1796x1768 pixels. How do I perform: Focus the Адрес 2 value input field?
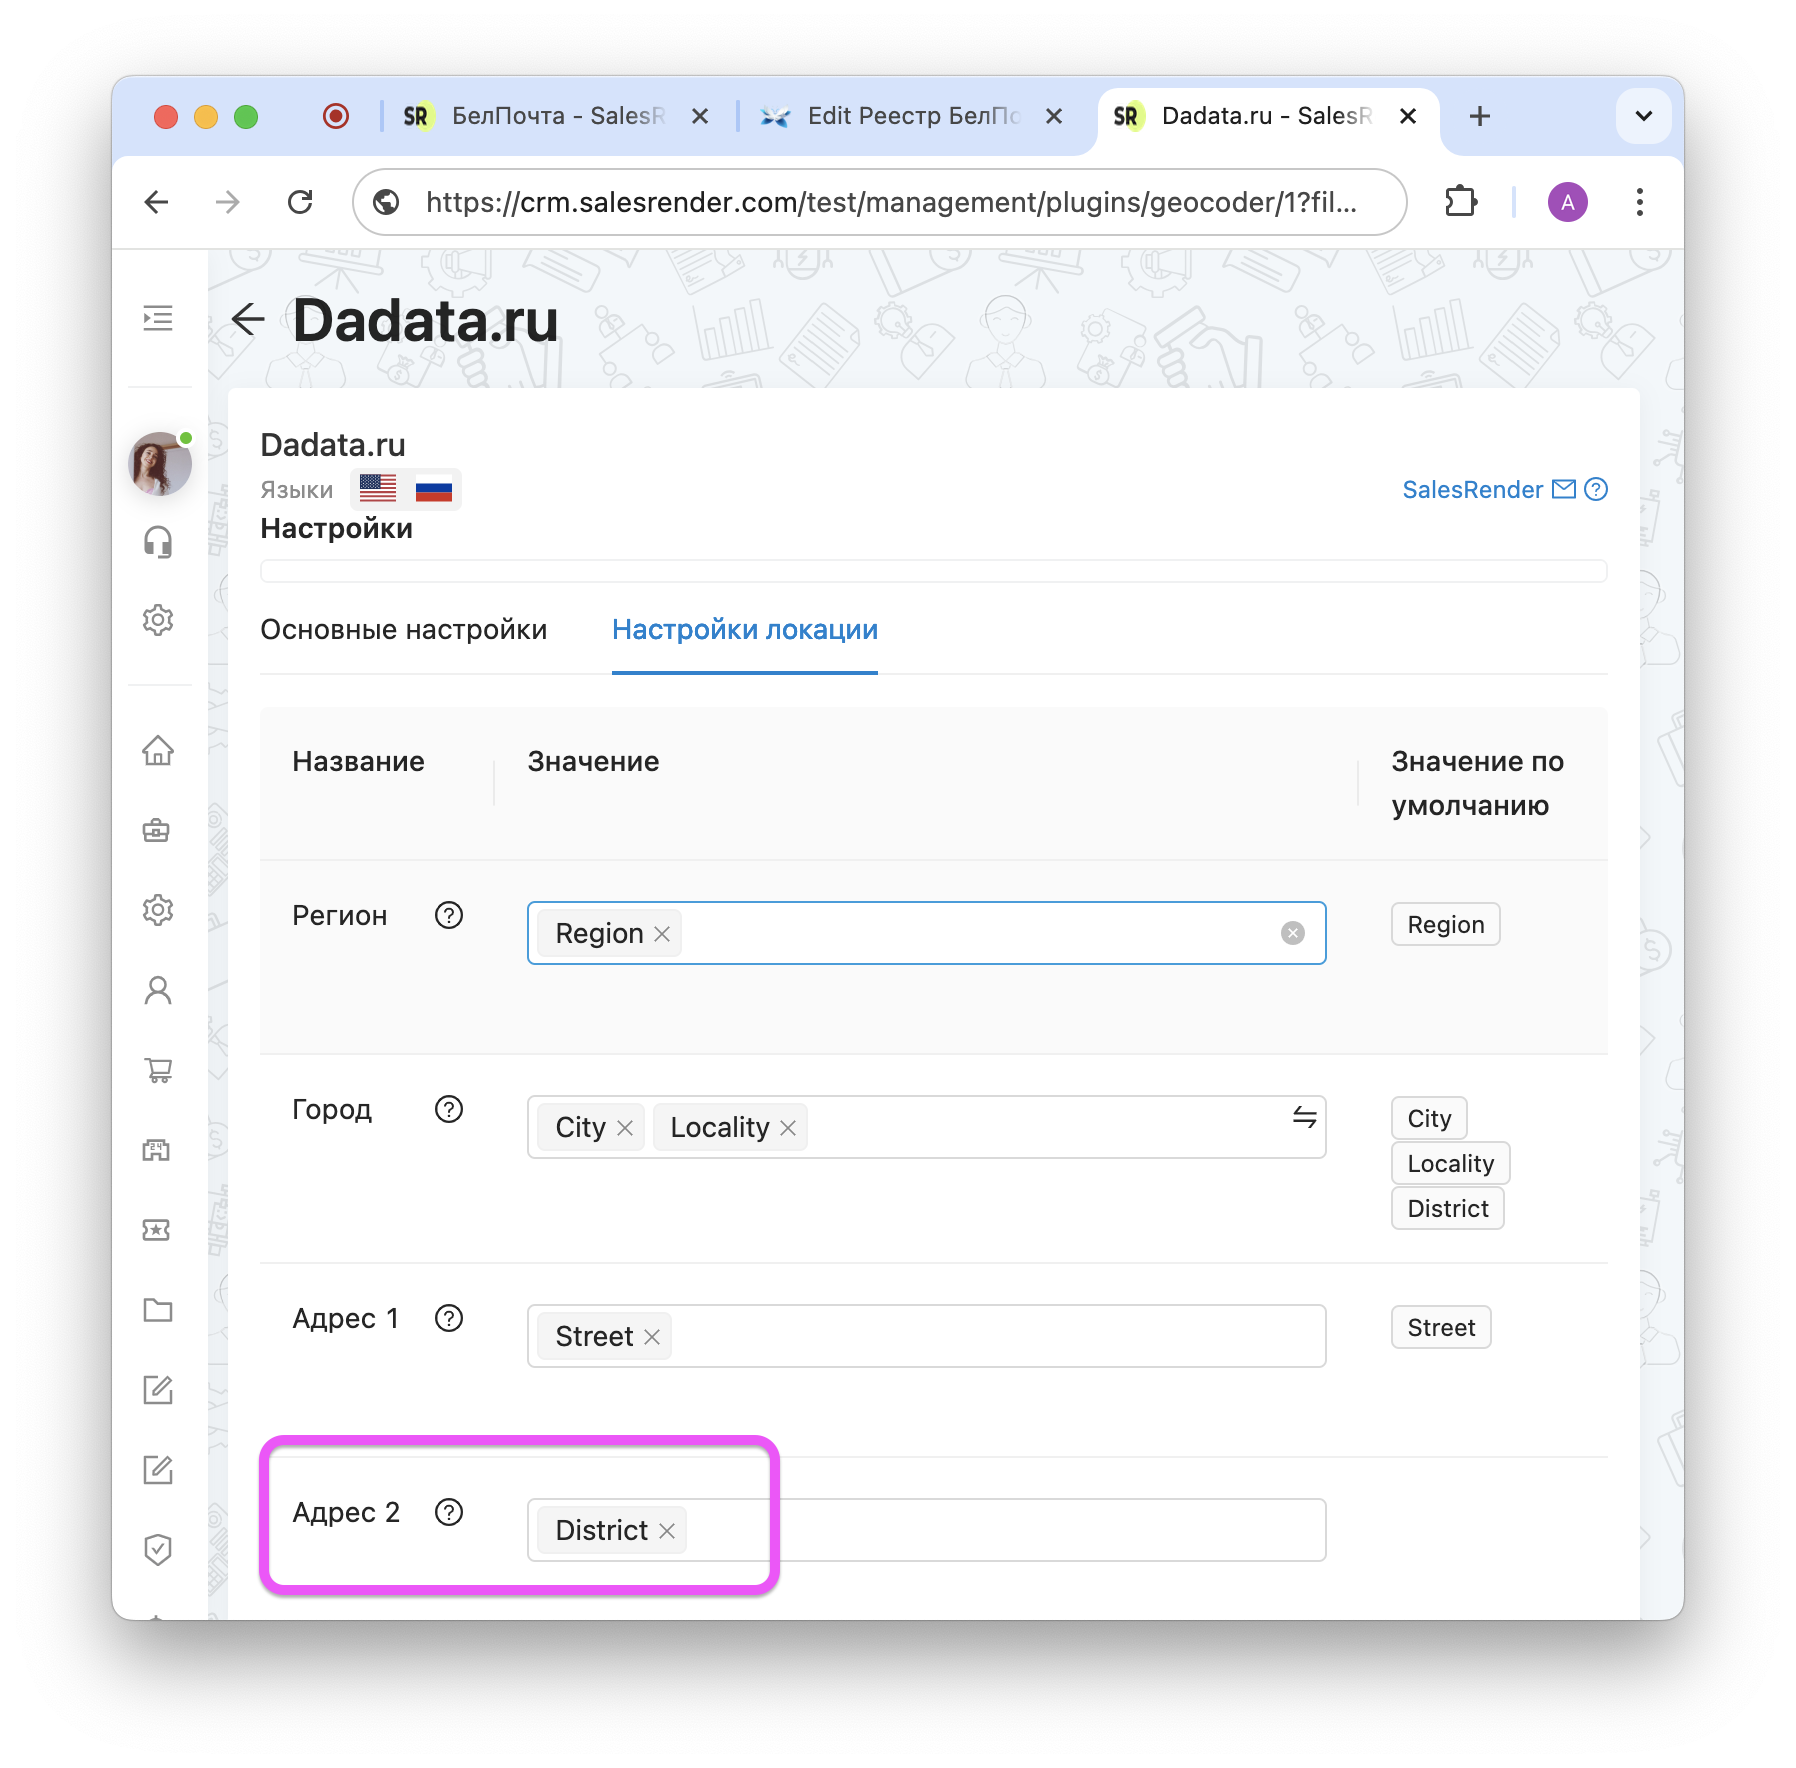click(x=926, y=1530)
